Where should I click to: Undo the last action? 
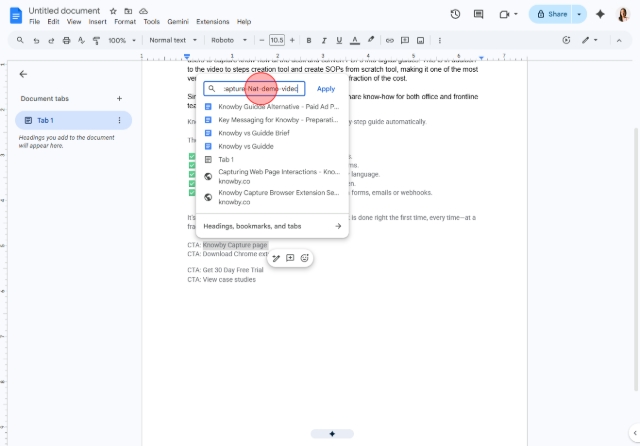coord(36,40)
